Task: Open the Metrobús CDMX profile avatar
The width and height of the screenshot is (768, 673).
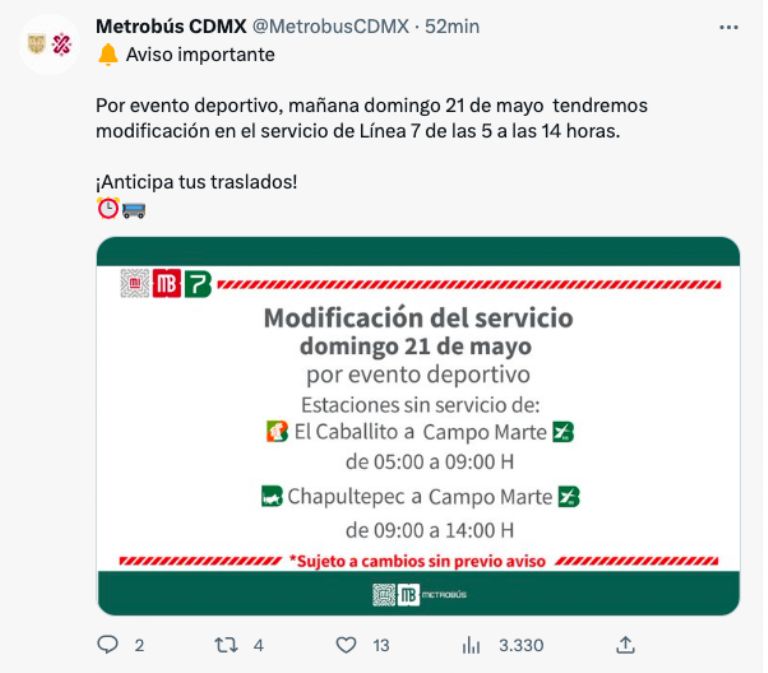Action: [49, 44]
